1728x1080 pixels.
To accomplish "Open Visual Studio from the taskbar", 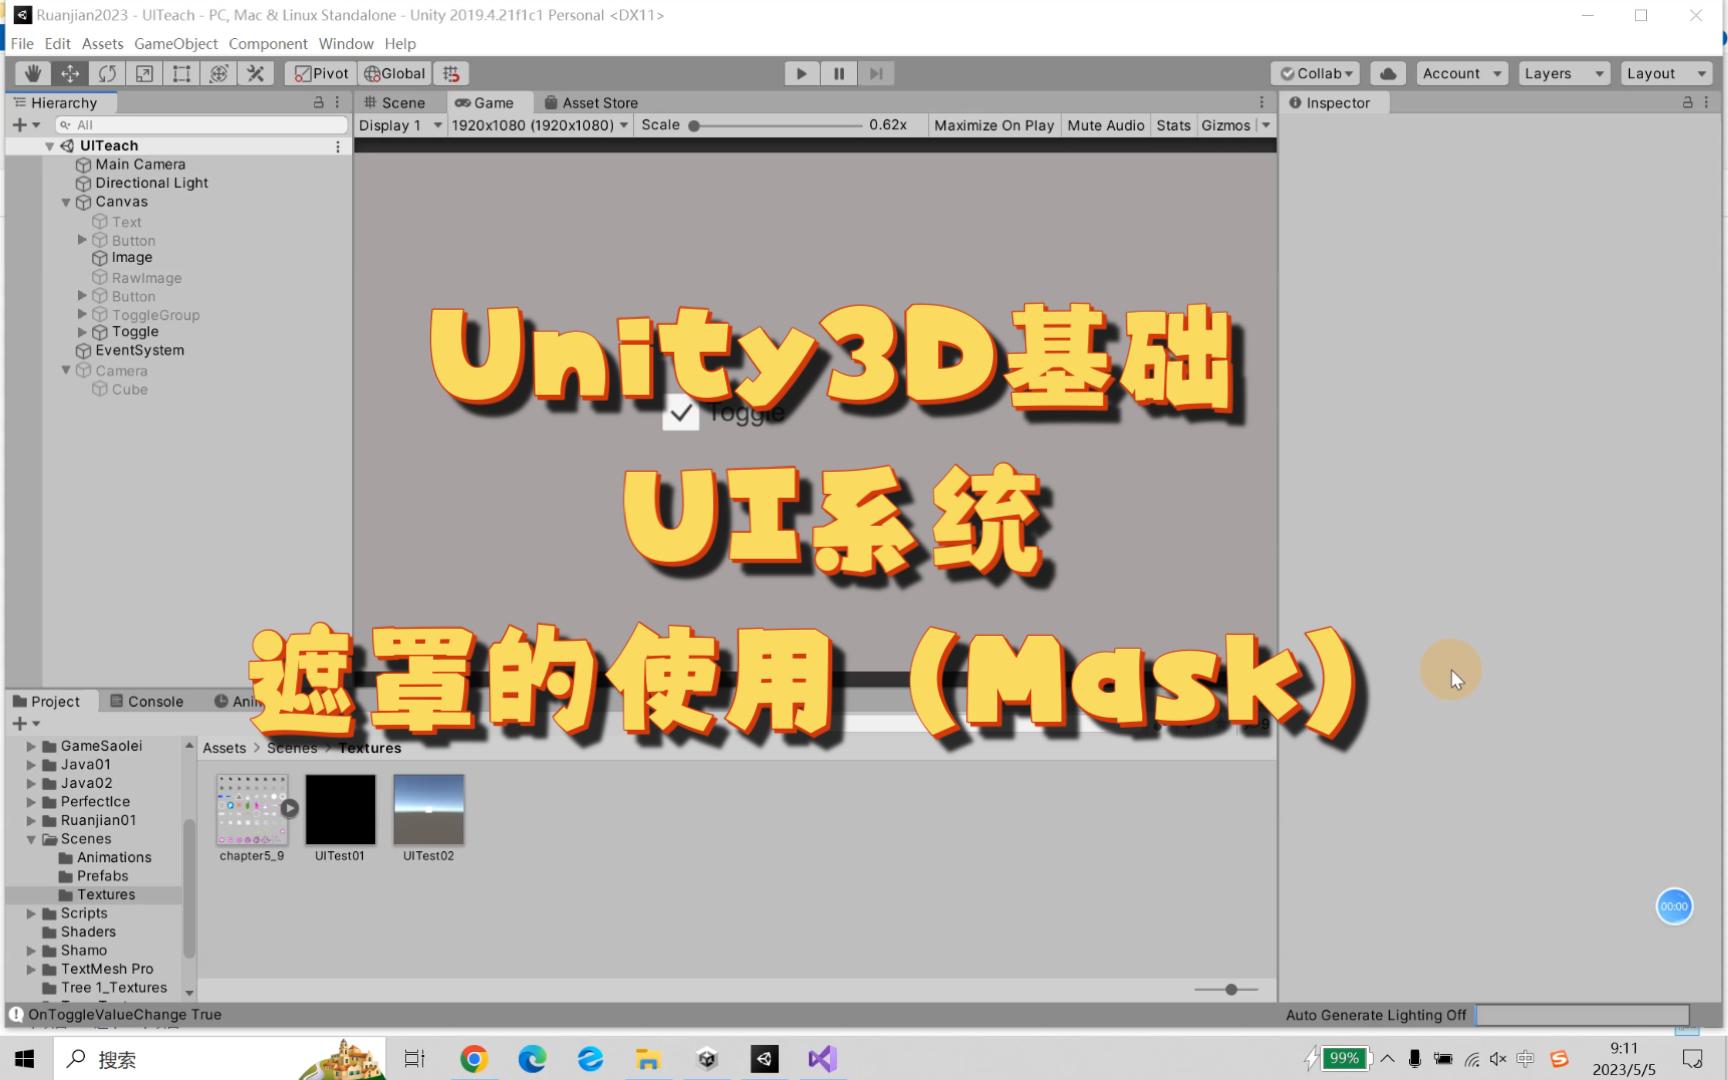I will (x=822, y=1058).
